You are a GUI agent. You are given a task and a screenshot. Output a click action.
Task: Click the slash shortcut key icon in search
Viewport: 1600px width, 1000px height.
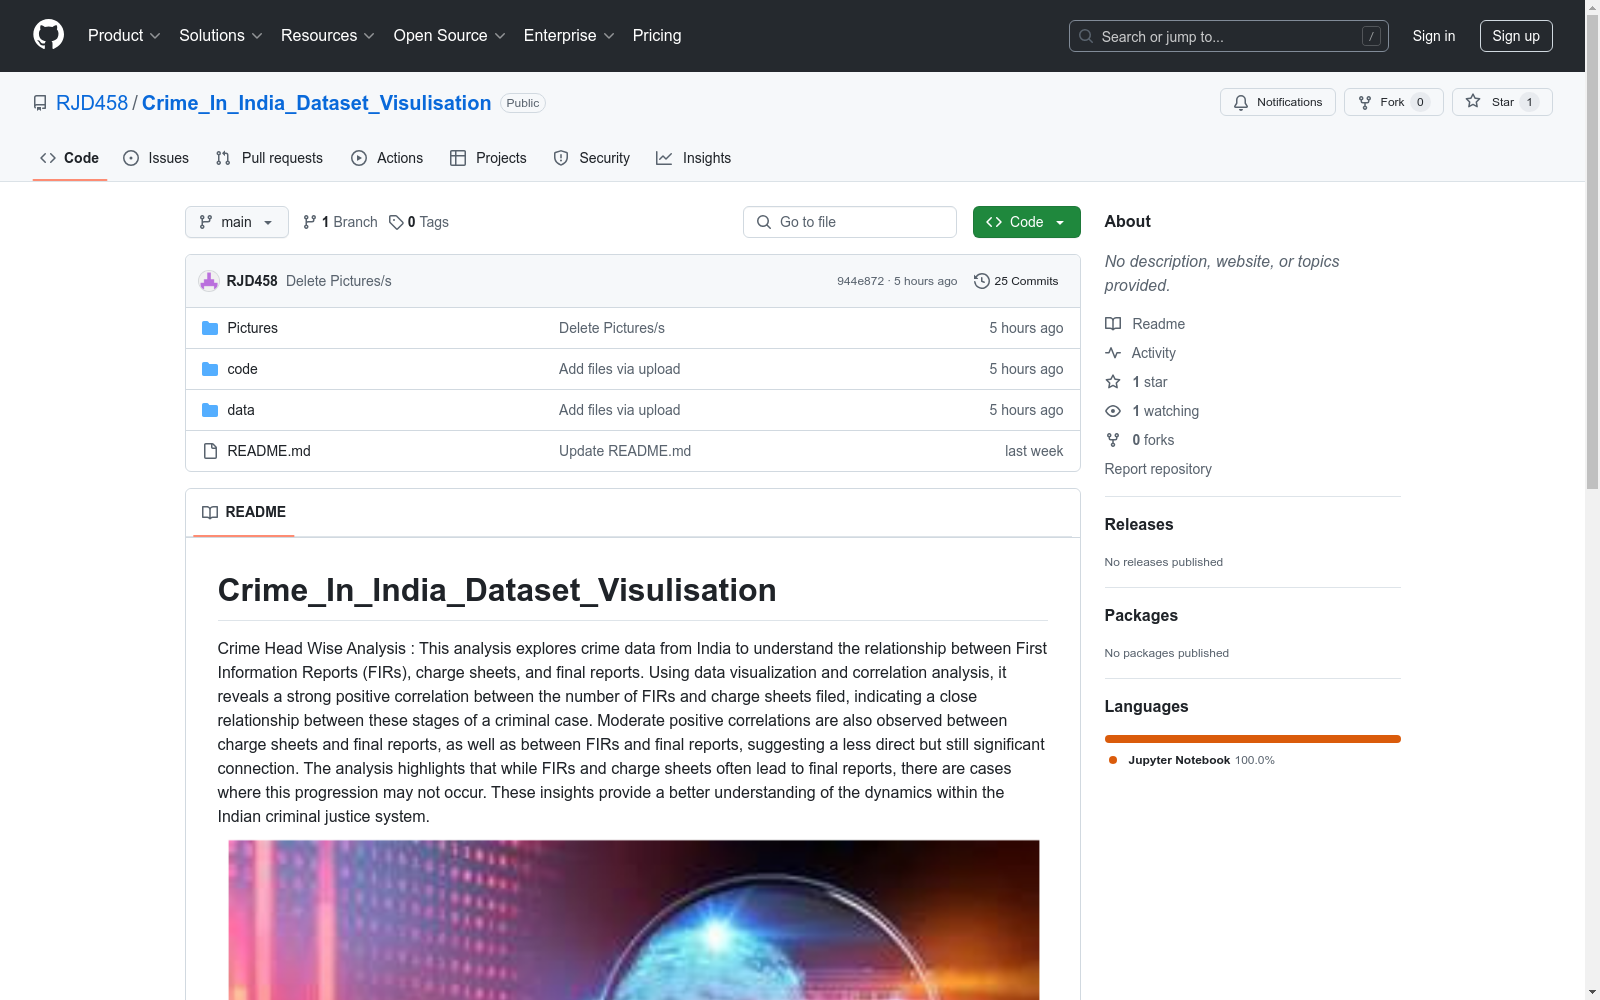[x=1371, y=36]
